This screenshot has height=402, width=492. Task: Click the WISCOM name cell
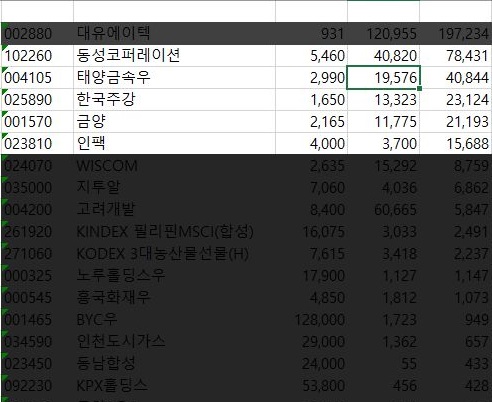[174, 166]
